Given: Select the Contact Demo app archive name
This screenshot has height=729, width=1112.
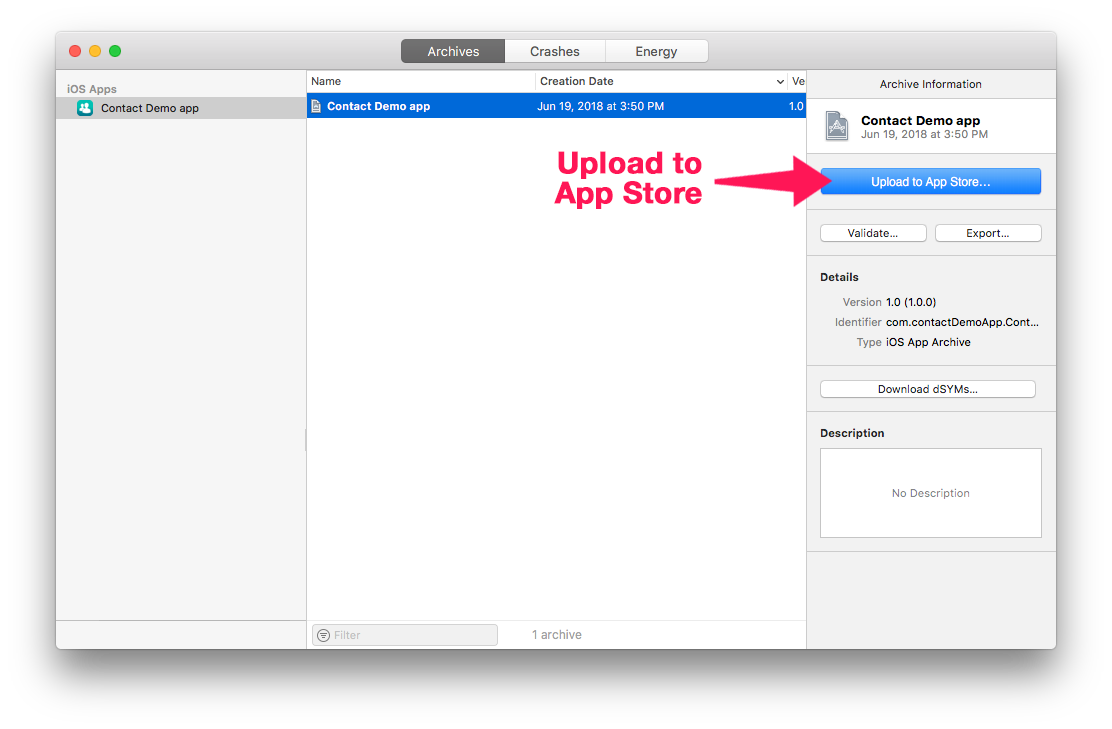Looking at the screenshot, I should coord(379,106).
